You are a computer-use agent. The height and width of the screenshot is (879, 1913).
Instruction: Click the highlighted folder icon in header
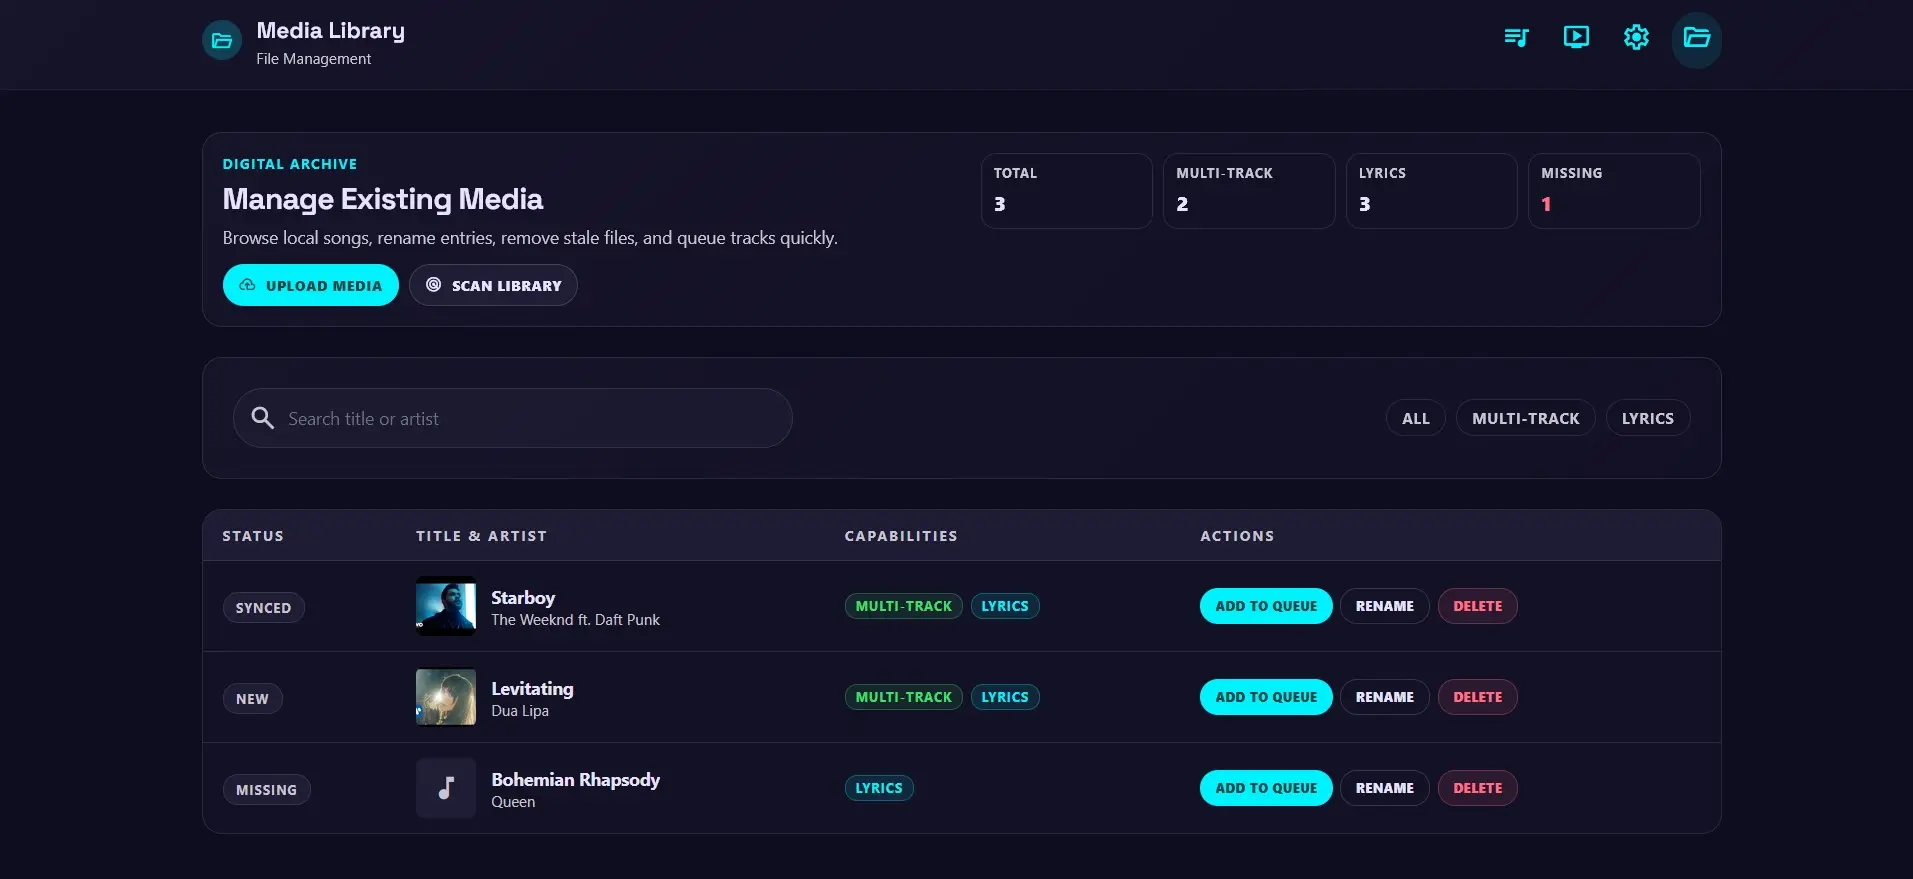(x=1697, y=39)
